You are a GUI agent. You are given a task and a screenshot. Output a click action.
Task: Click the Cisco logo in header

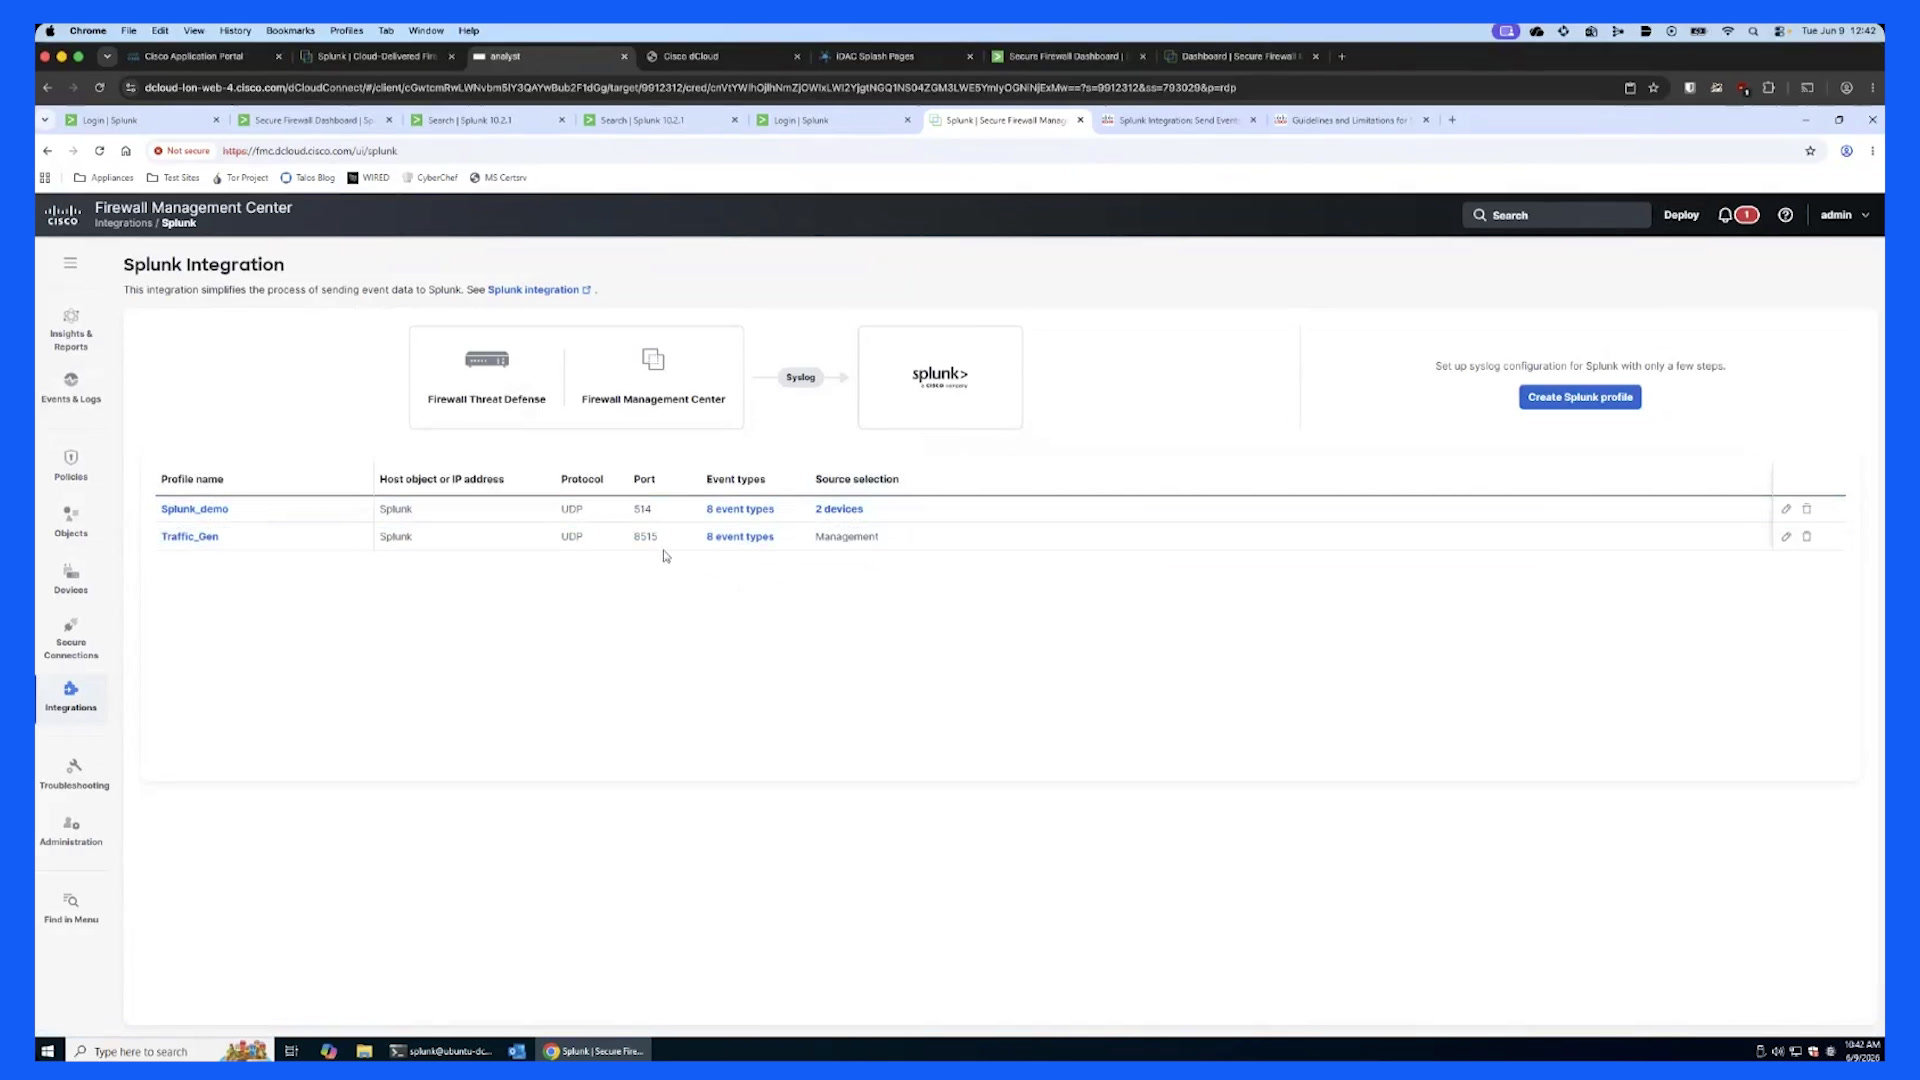62,214
